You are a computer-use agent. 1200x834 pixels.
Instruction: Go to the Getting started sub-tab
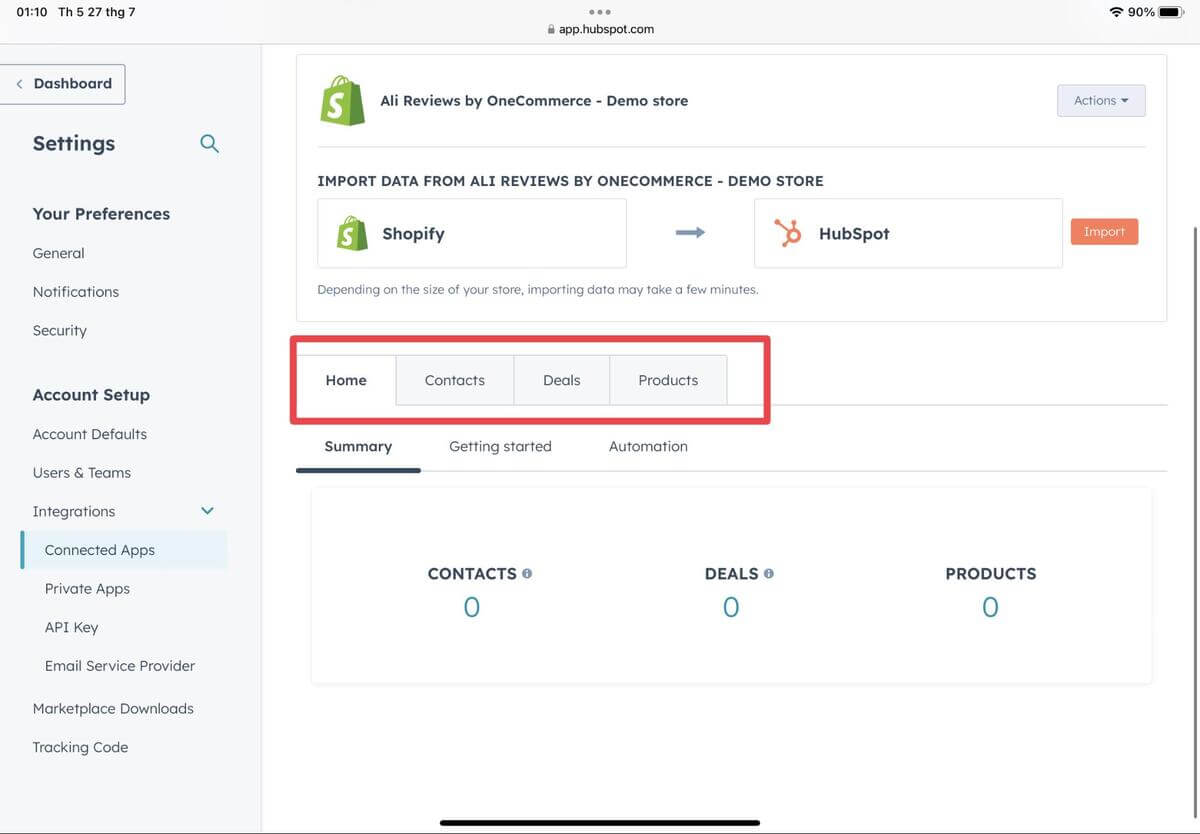pyautogui.click(x=500, y=447)
